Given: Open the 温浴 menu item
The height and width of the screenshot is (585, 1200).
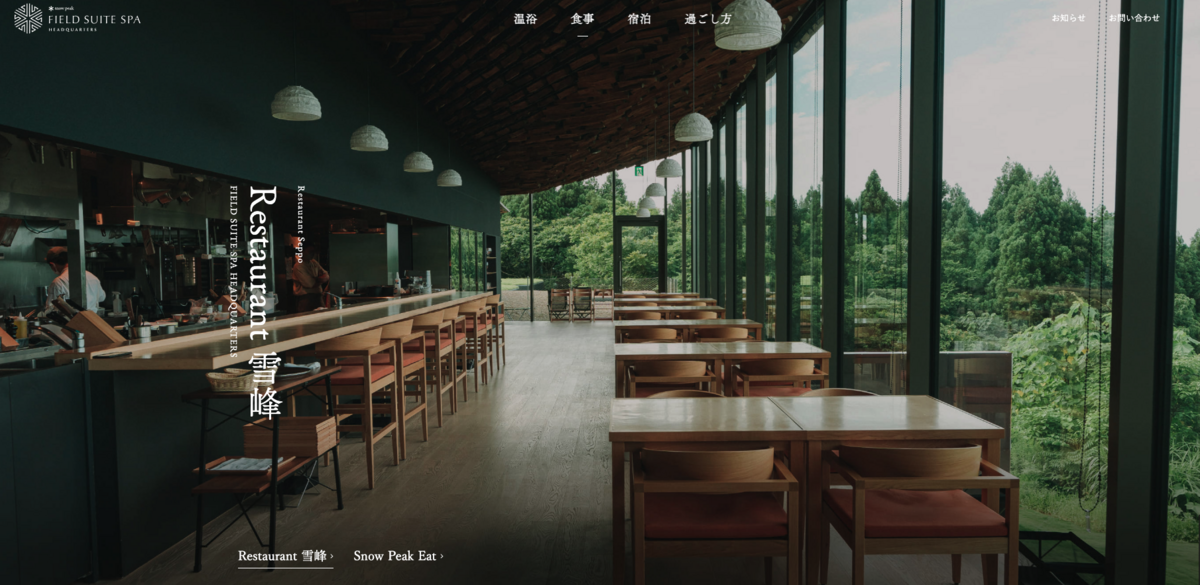Looking at the screenshot, I should click(525, 19).
